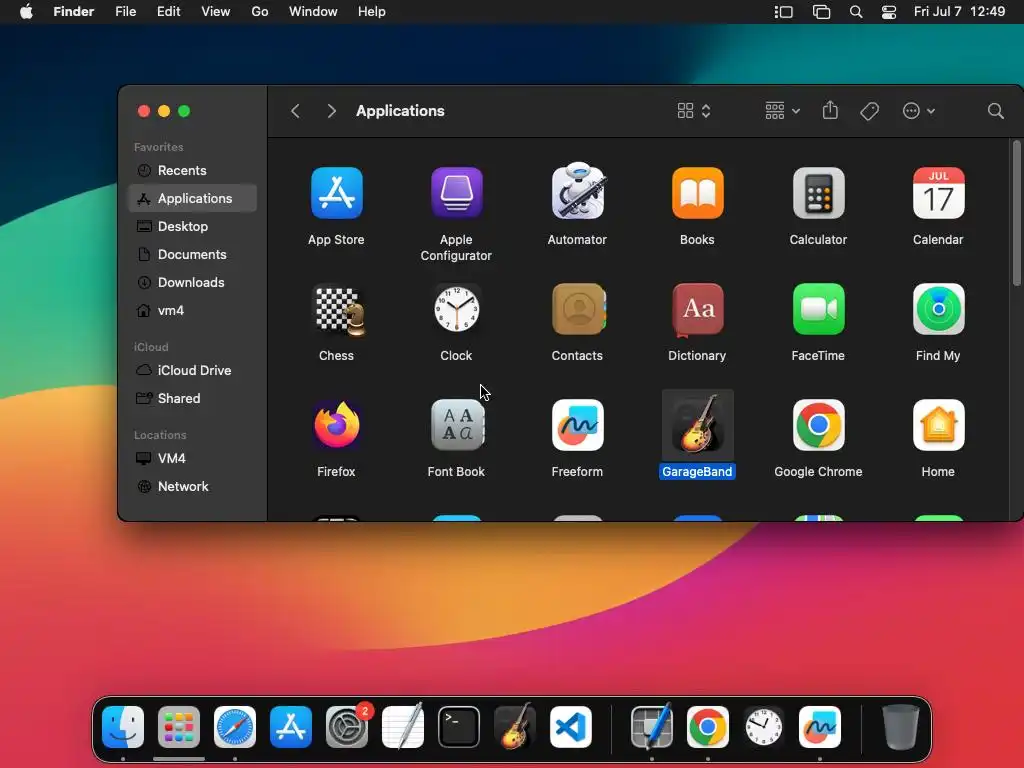Select the Dictionary app icon
The width and height of the screenshot is (1024, 768).
[x=697, y=310]
